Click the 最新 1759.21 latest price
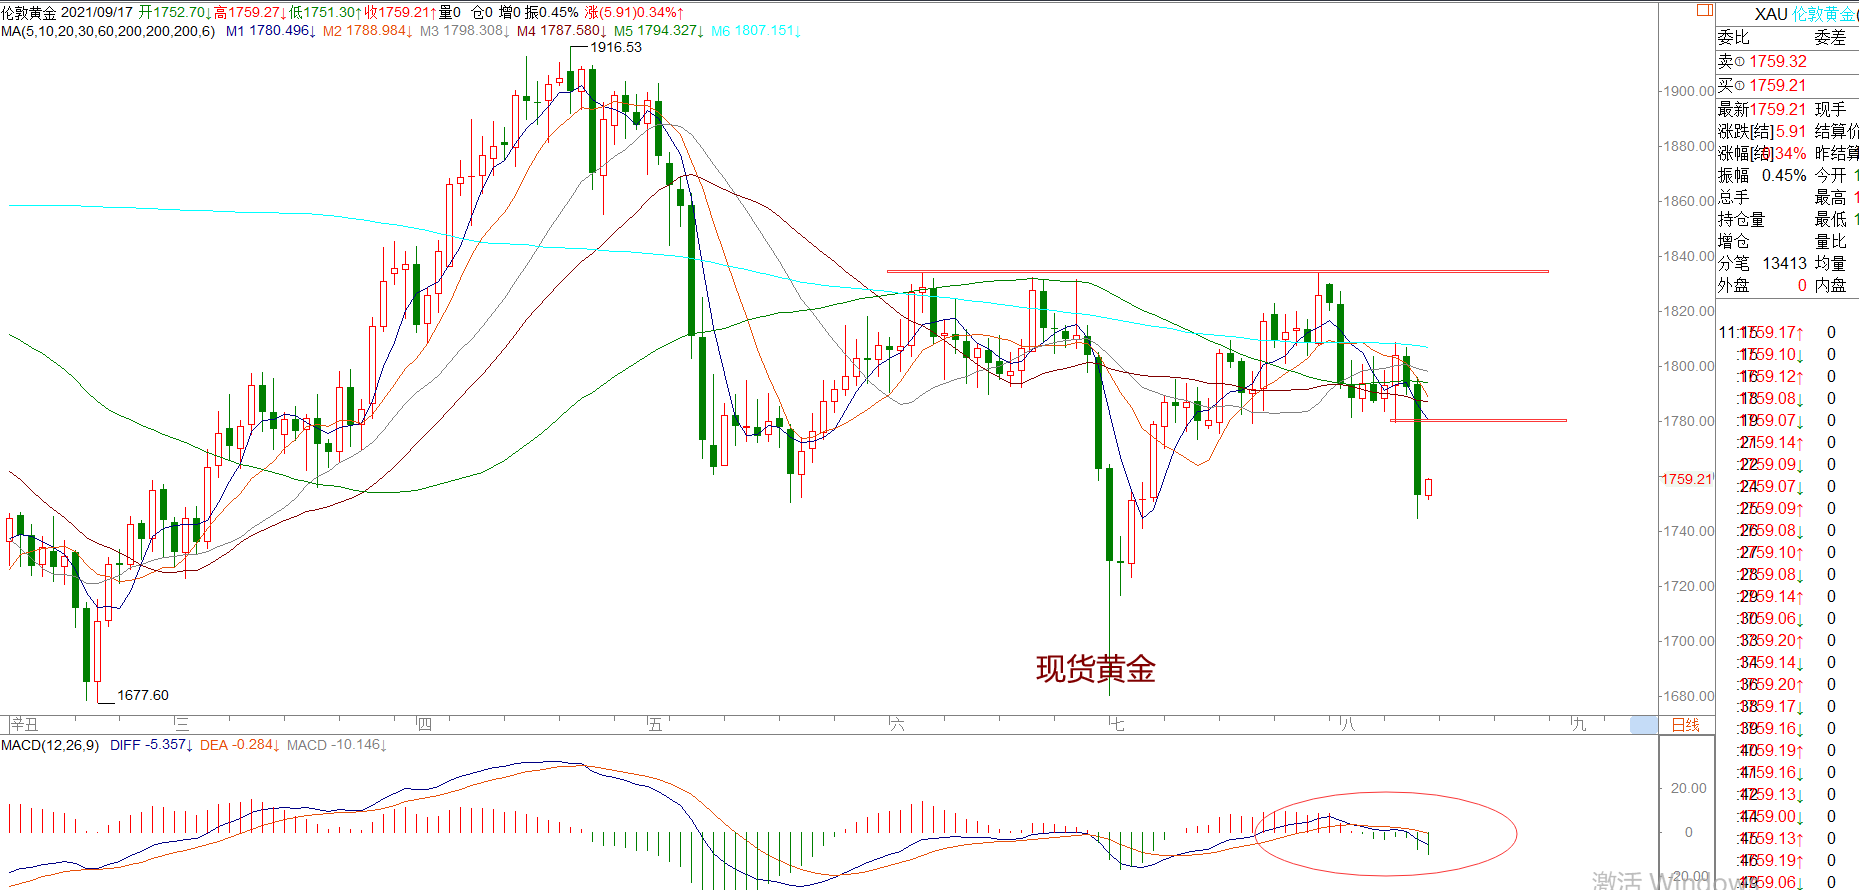The image size is (1859, 890). click(1762, 109)
